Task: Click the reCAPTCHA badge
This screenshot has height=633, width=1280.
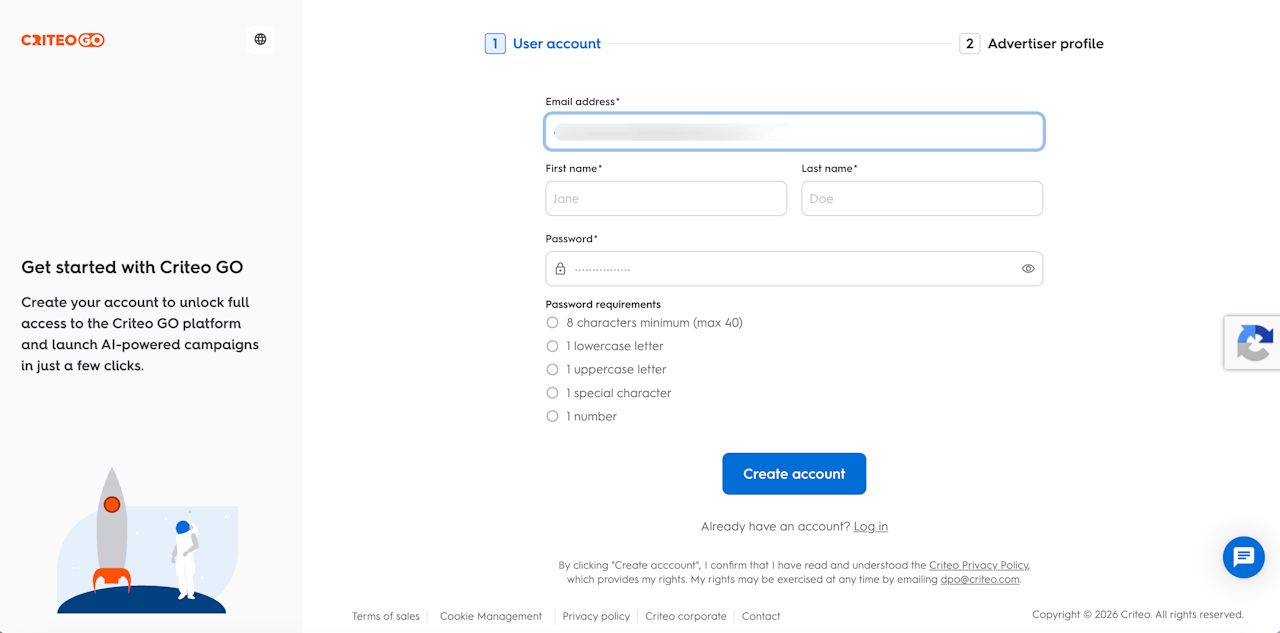Action: (1253, 343)
